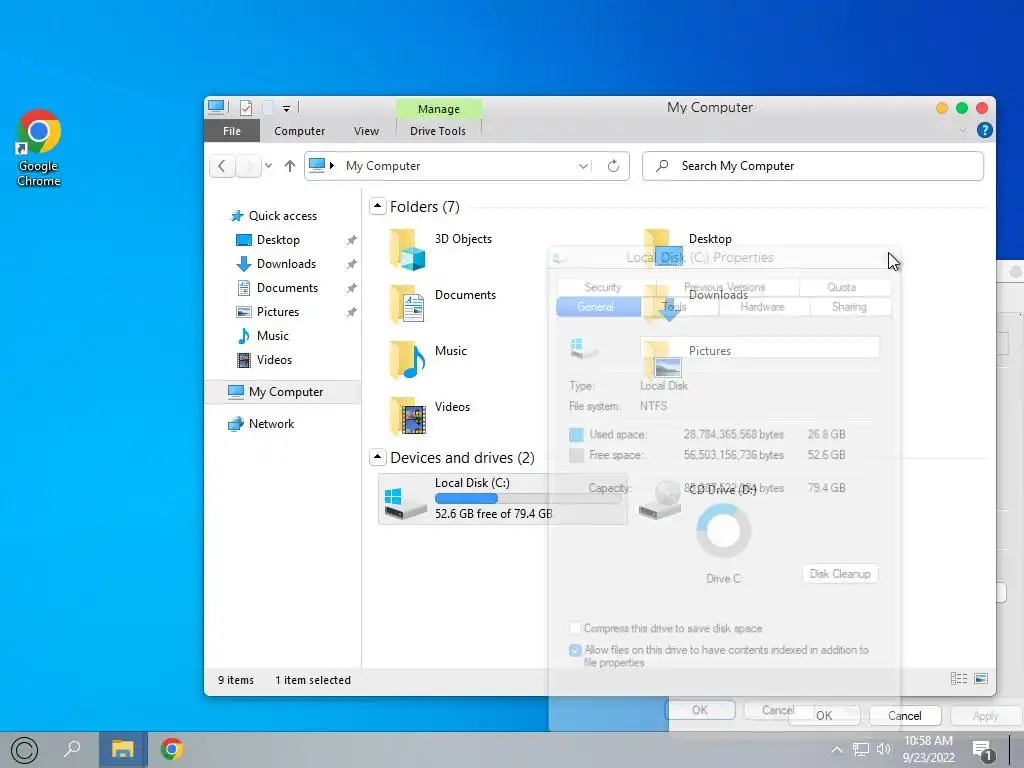The width and height of the screenshot is (1024, 768).
Task: Click the solid Cancel button in dialog
Action: [904, 715]
